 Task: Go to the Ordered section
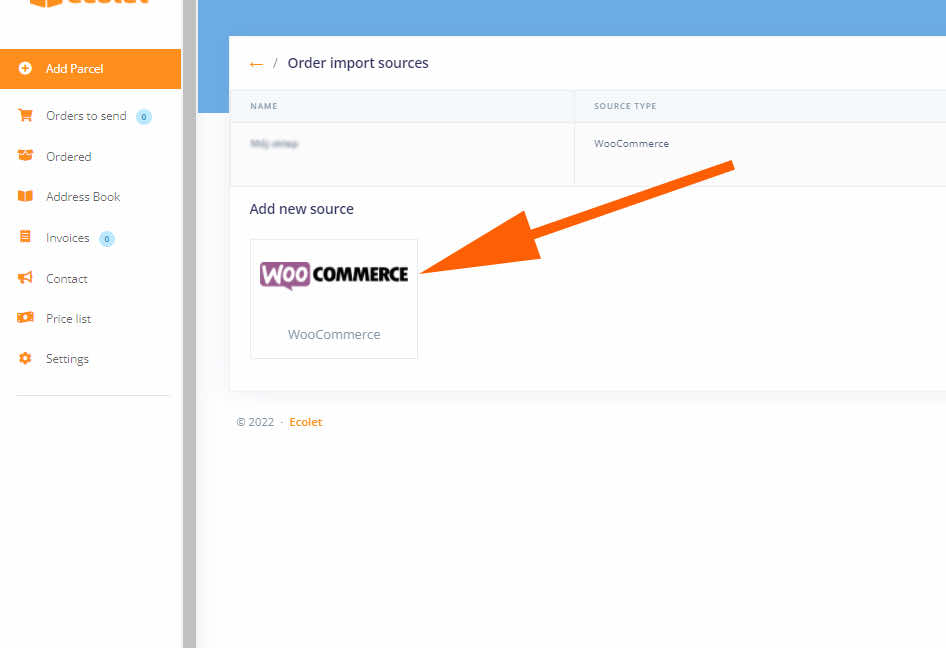(69, 157)
